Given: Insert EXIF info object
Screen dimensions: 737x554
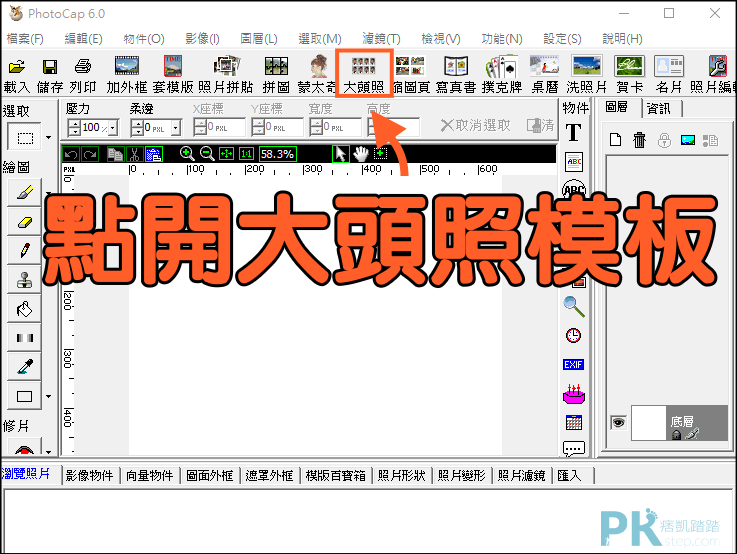Looking at the screenshot, I should pyautogui.click(x=573, y=365).
